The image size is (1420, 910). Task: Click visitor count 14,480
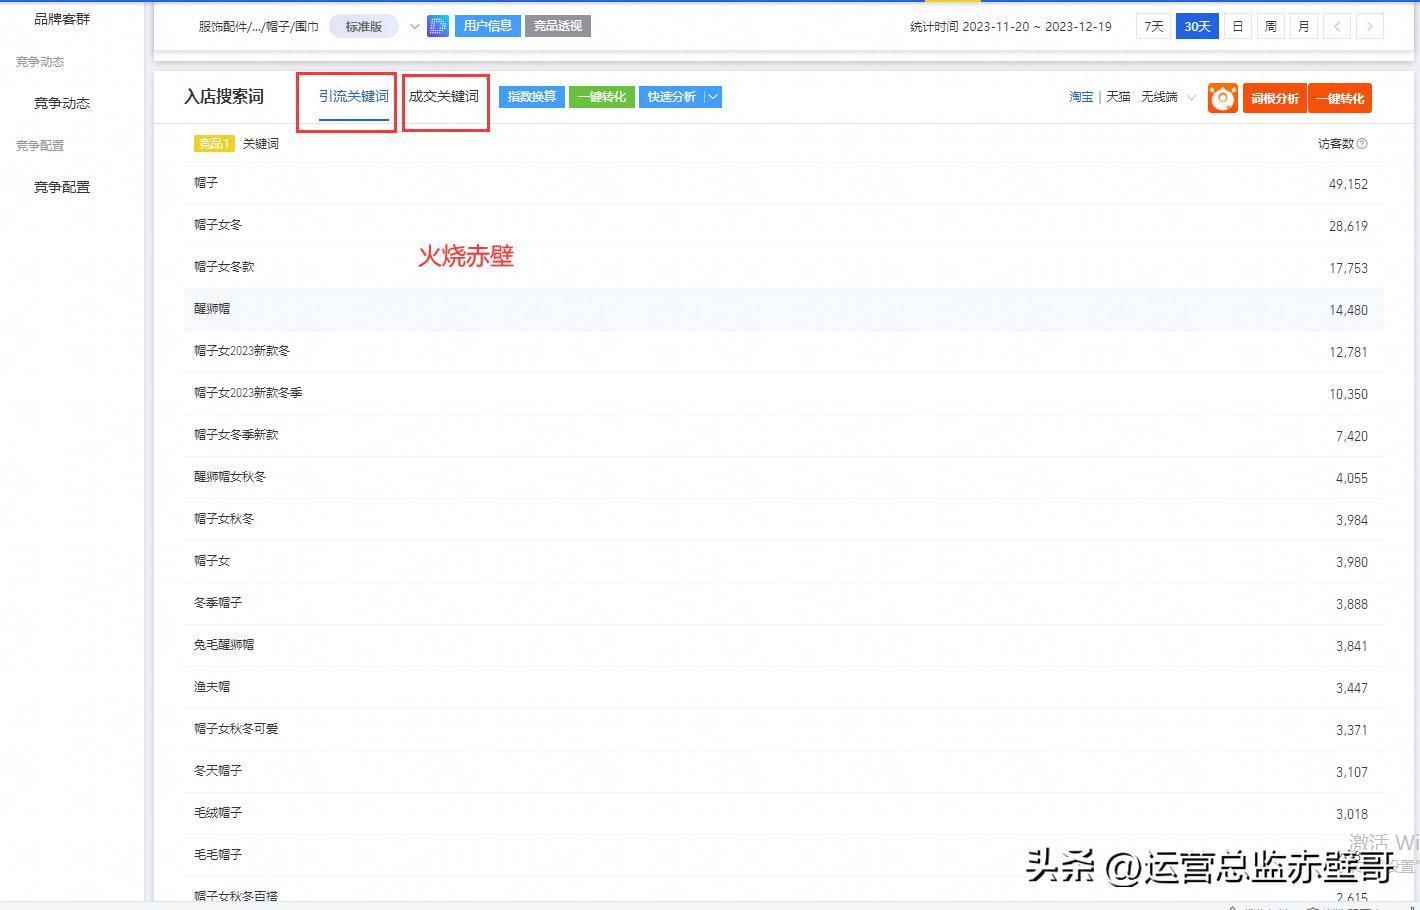point(1348,310)
